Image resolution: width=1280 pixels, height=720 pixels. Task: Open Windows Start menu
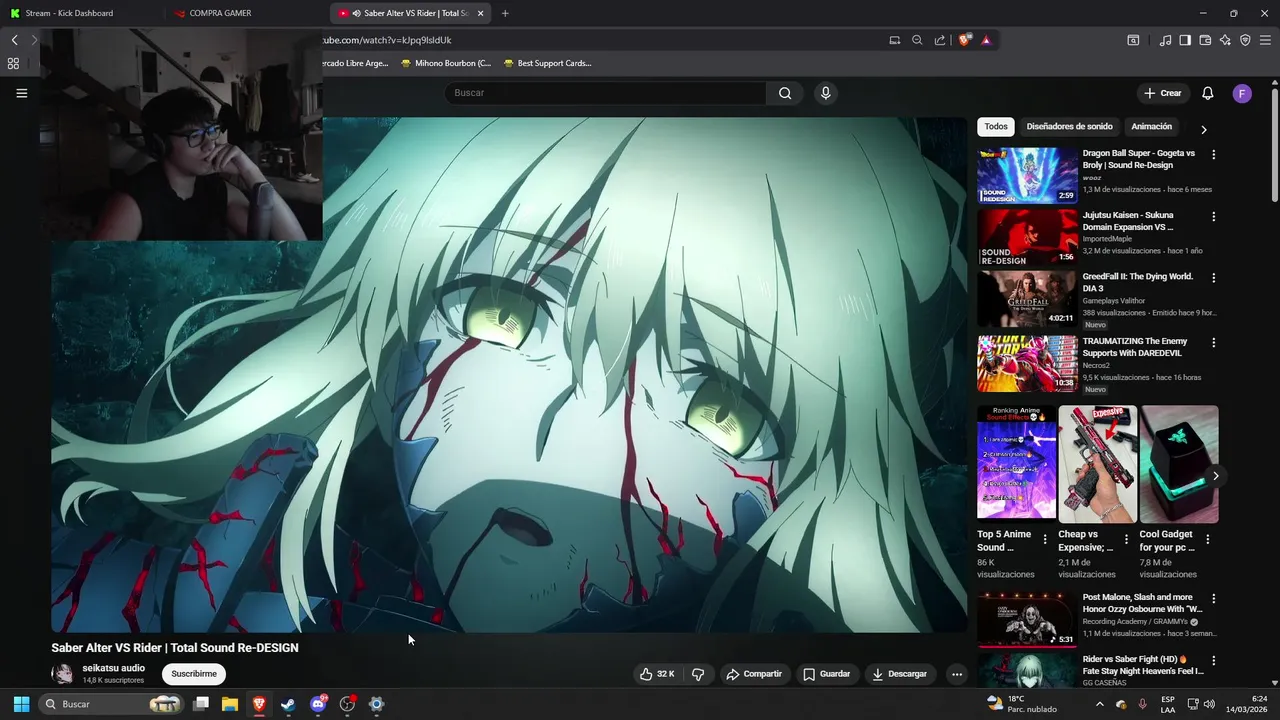click(20, 704)
